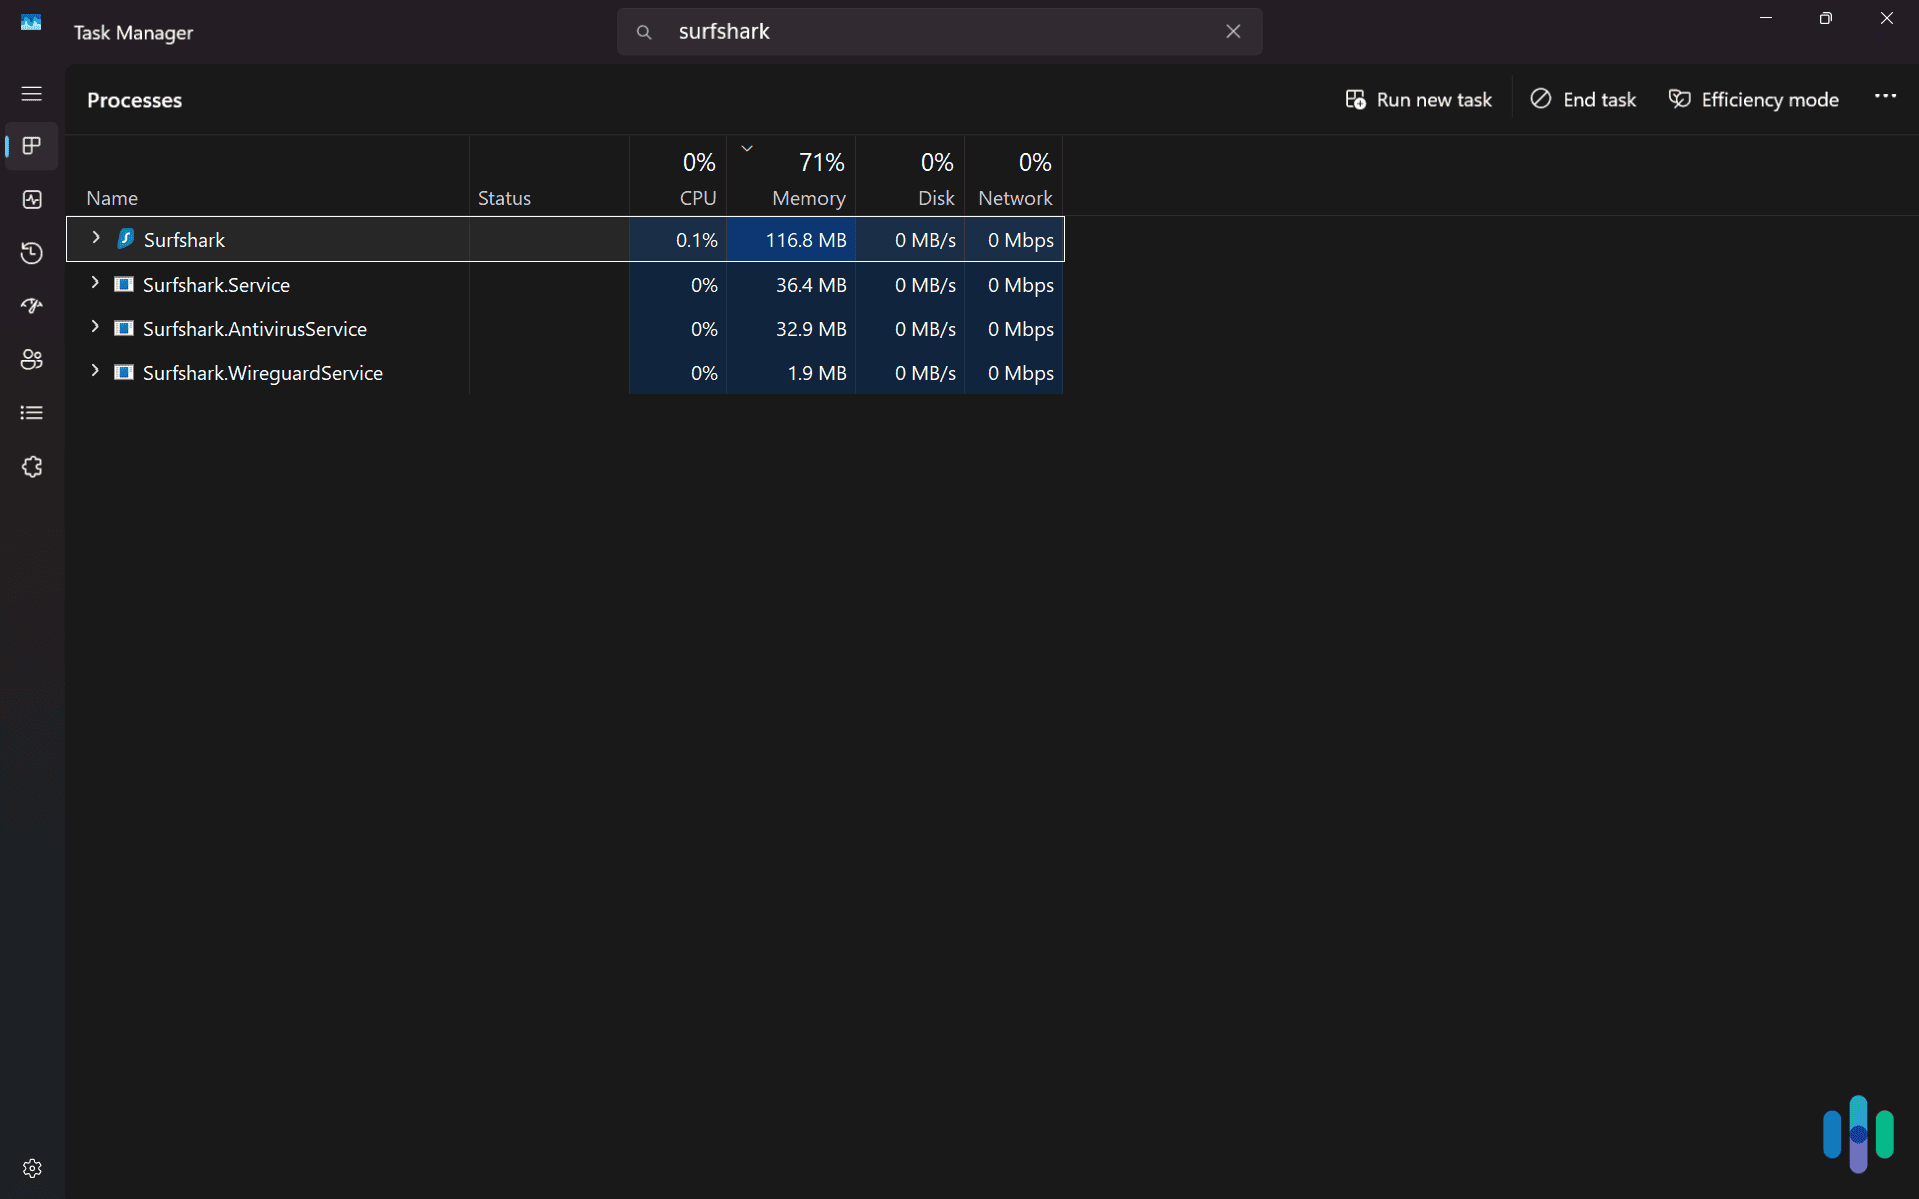This screenshot has height=1199, width=1919.
Task: Open Task Manager settings via bottom gear
Action: (31, 1168)
